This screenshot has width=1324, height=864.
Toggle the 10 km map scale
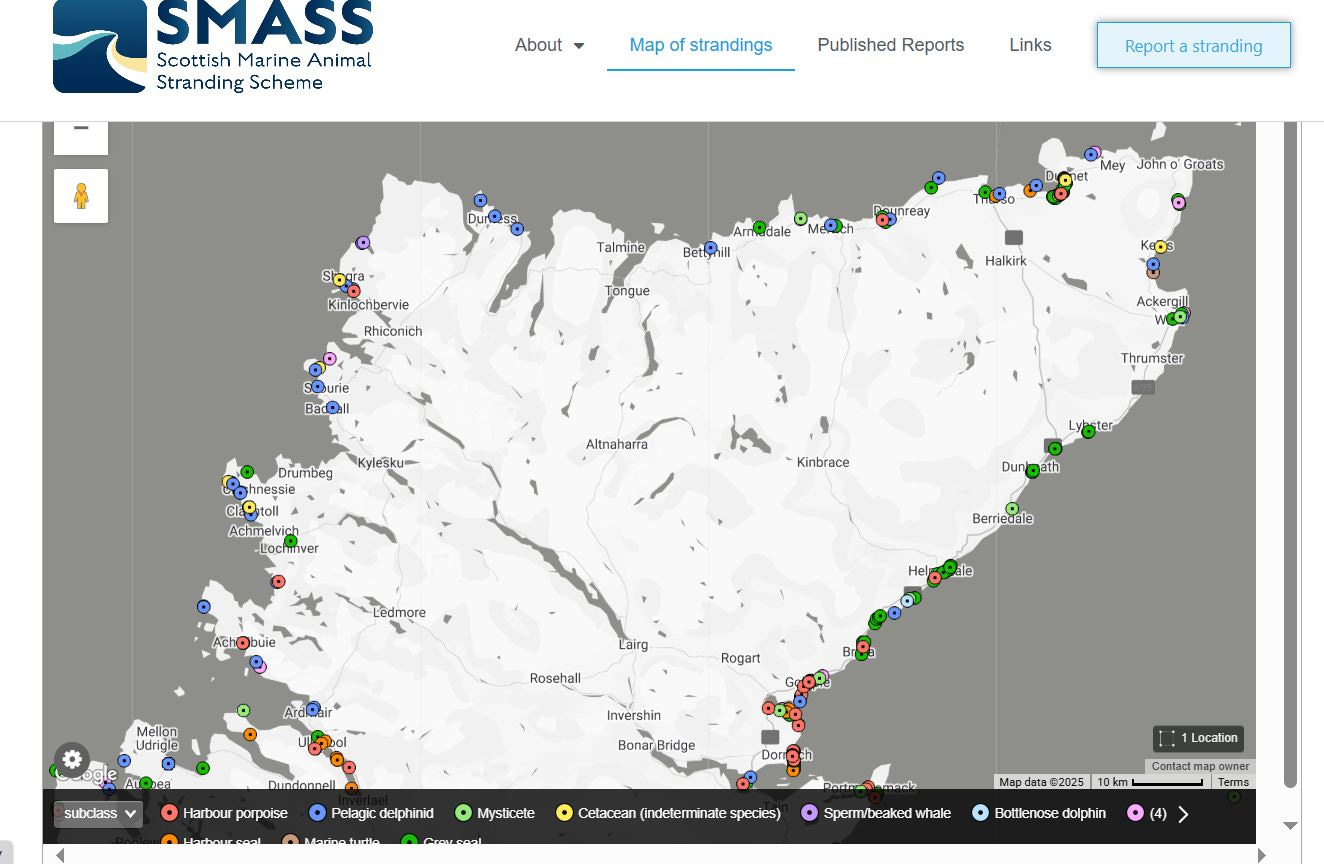click(x=1150, y=782)
